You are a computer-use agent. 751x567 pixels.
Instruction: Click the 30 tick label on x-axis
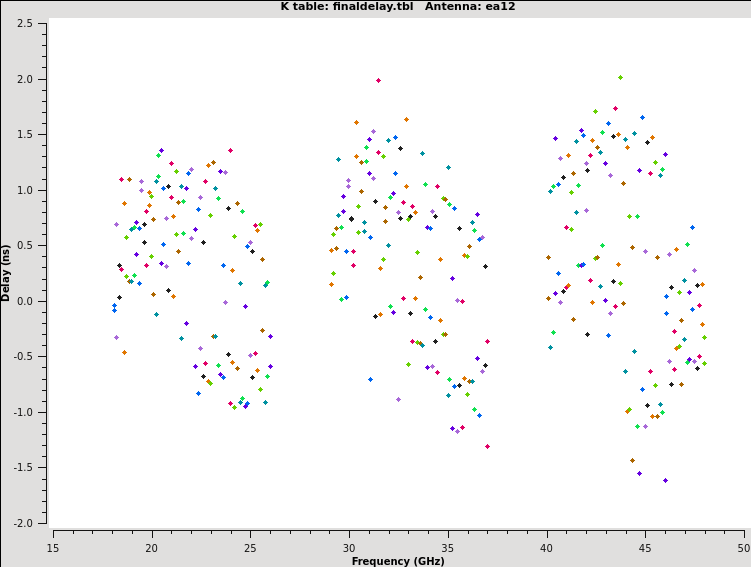coord(349,547)
